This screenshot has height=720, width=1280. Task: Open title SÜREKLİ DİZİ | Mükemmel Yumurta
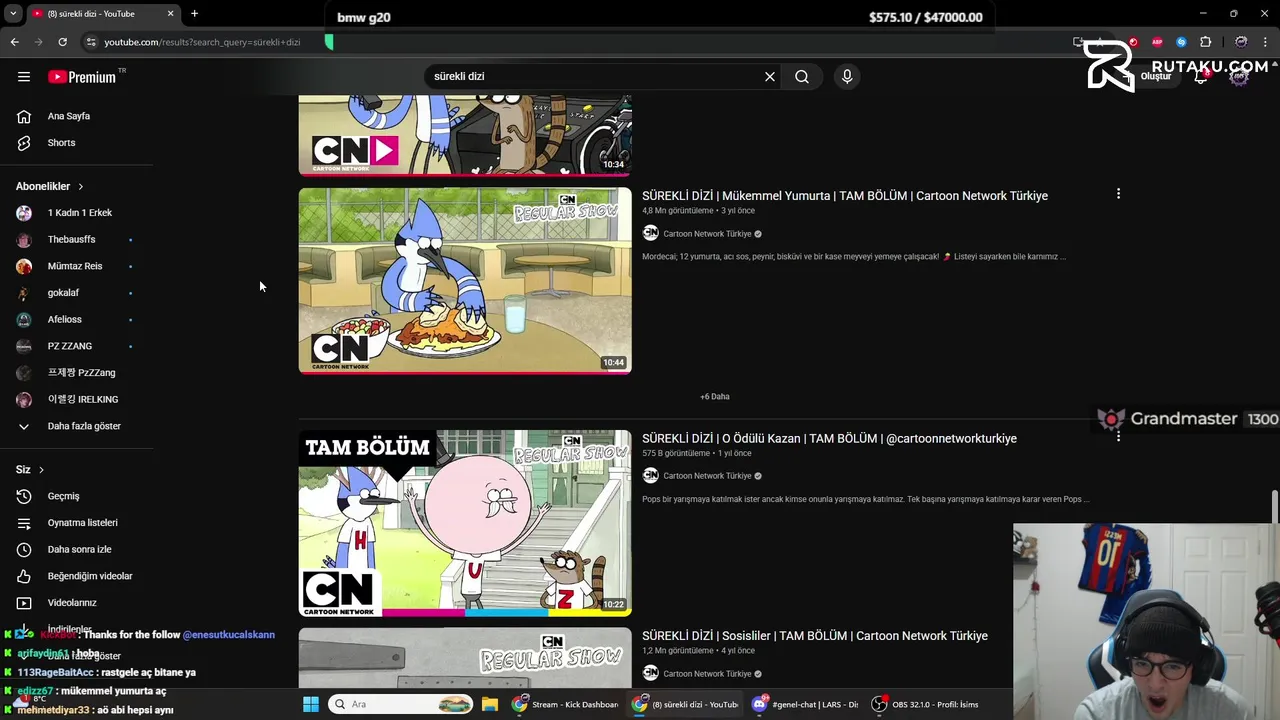845,196
